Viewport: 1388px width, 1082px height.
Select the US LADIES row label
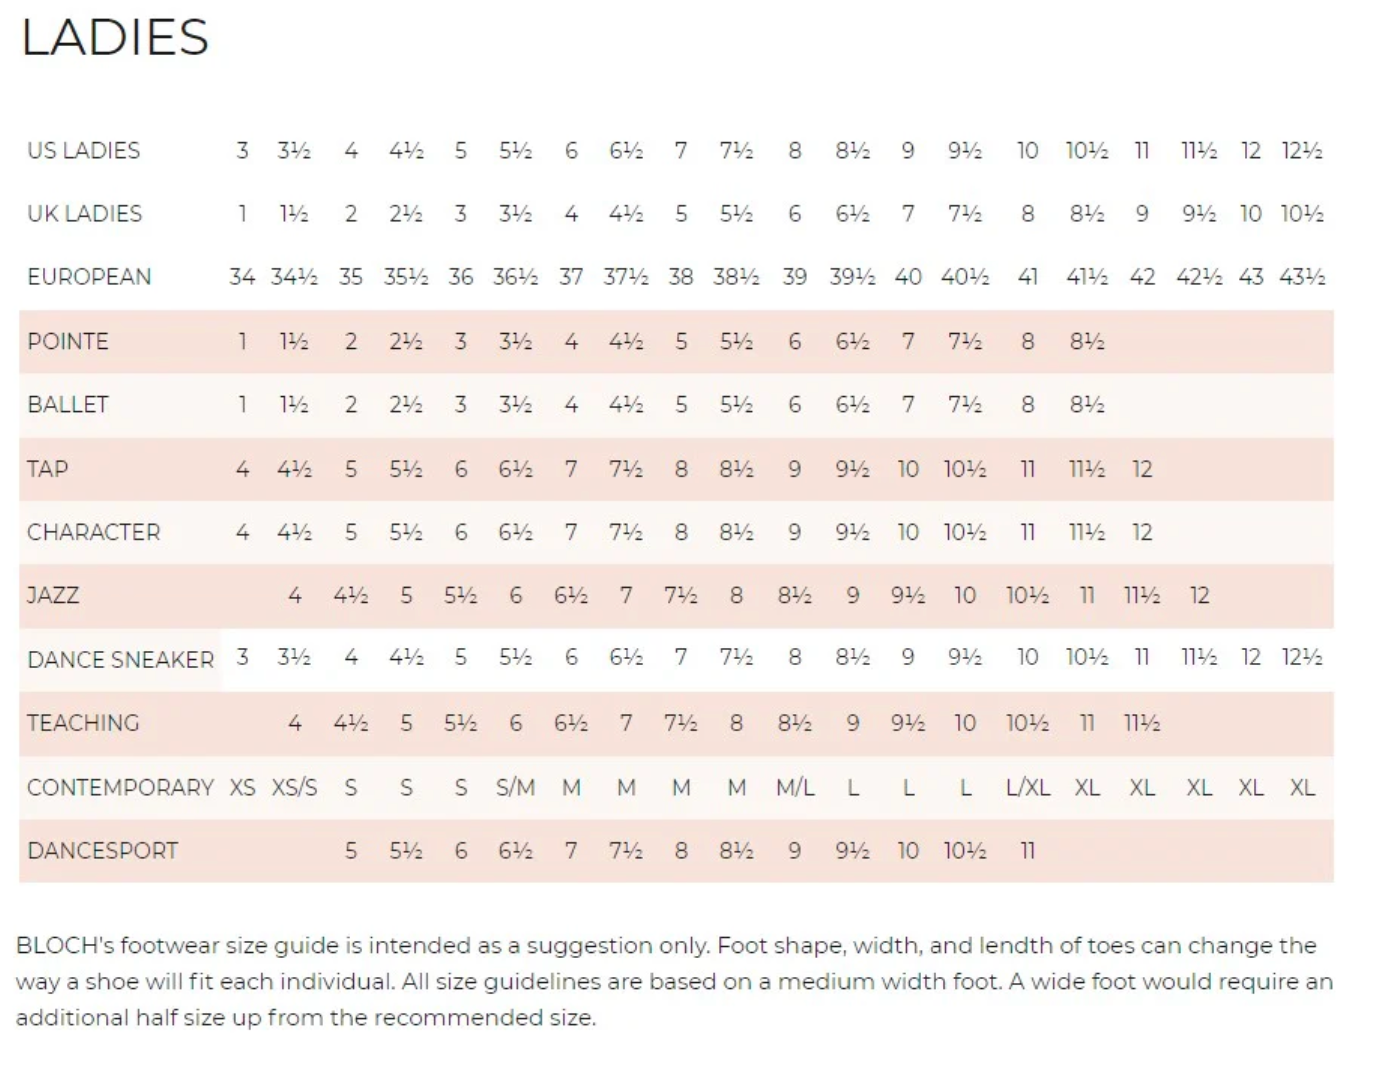pyautogui.click(x=83, y=151)
